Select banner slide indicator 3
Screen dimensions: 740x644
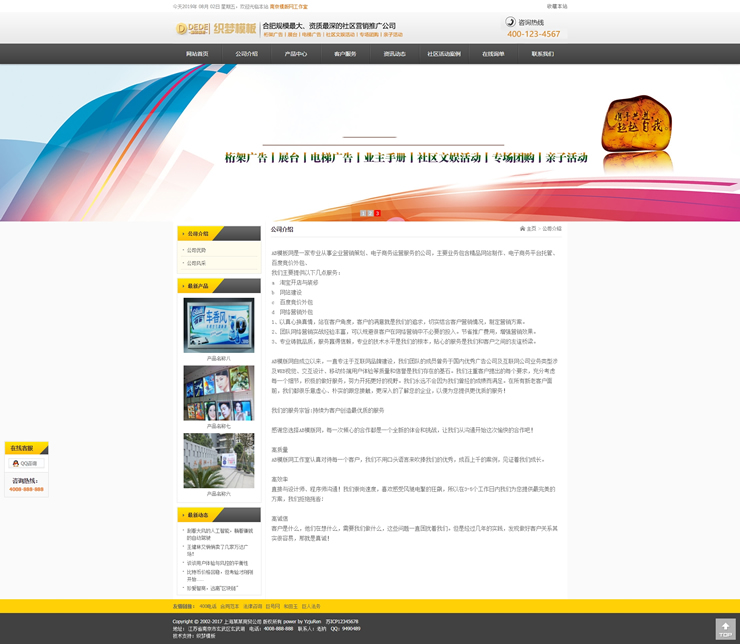378,213
